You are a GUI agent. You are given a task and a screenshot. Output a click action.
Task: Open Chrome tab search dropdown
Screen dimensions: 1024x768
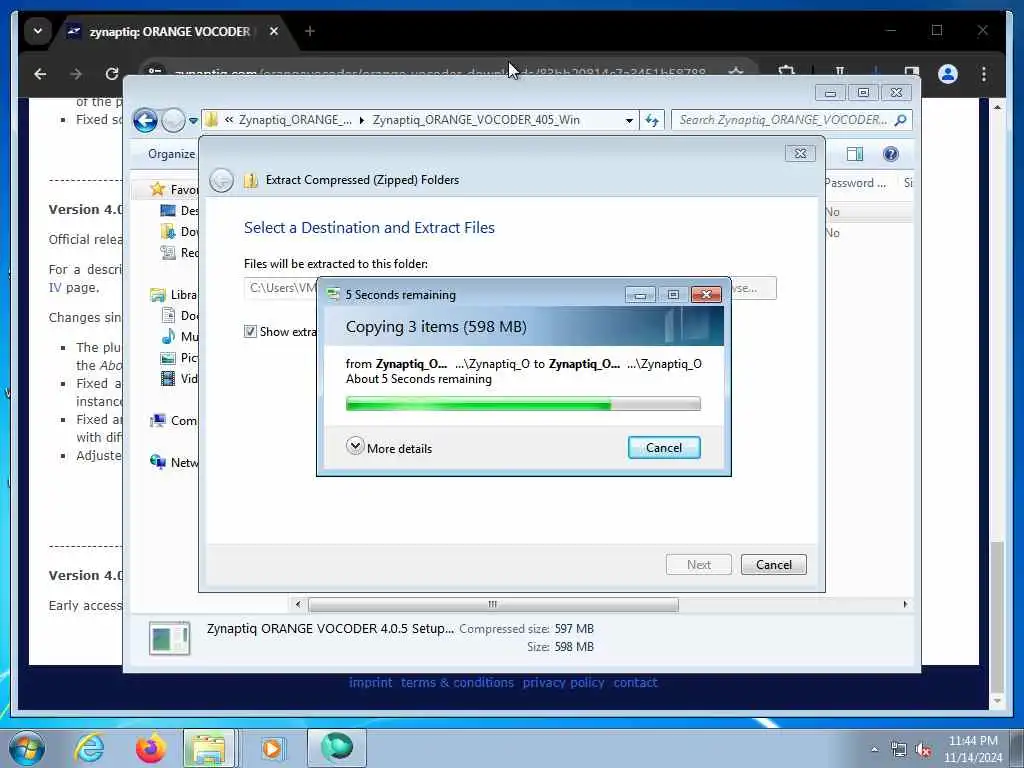point(38,31)
